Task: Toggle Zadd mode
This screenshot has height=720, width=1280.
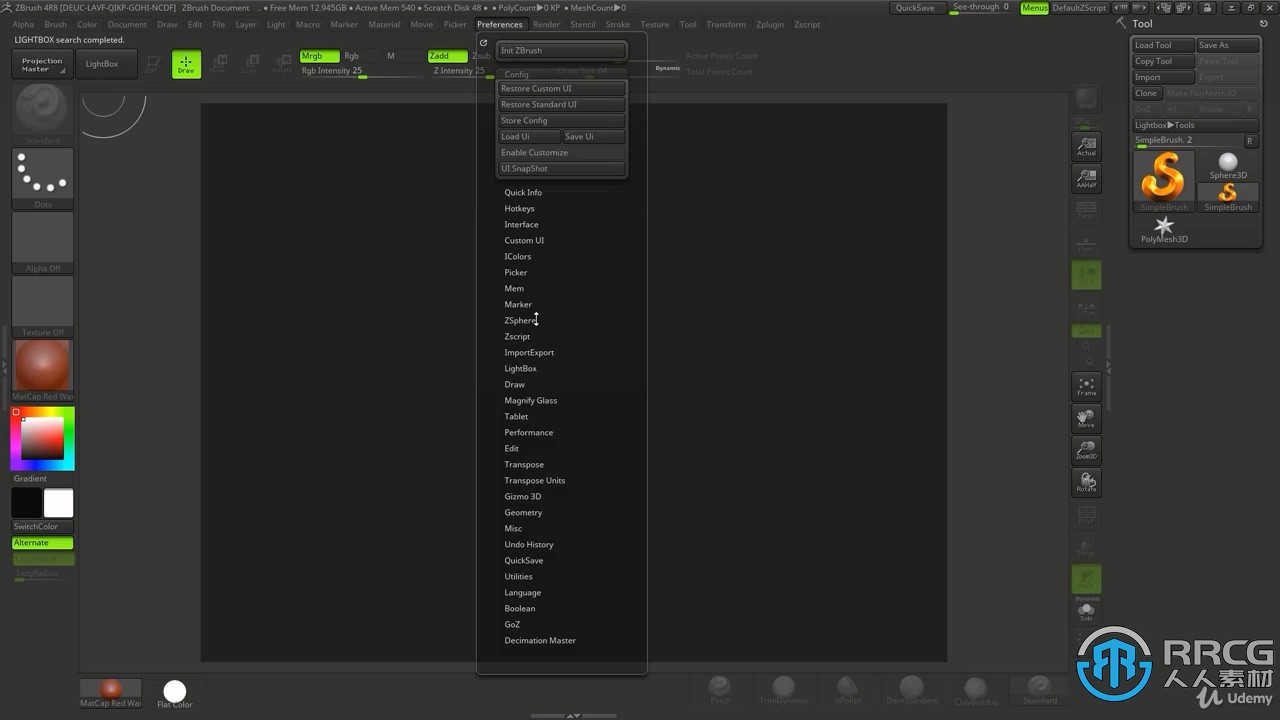Action: coord(447,56)
